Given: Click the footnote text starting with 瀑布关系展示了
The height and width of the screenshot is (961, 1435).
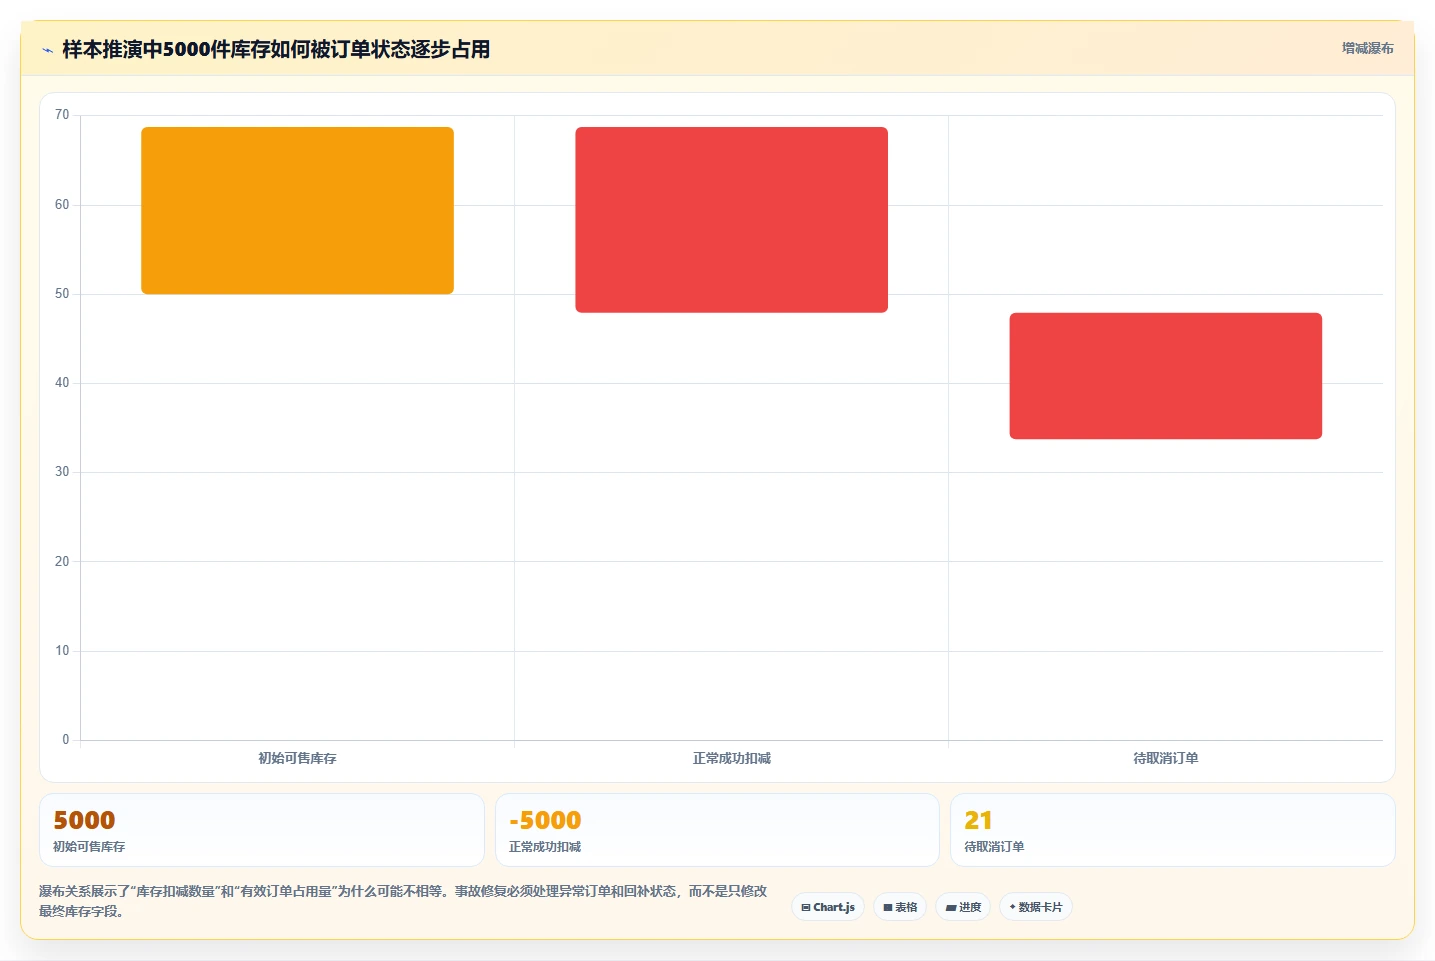Looking at the screenshot, I should coord(403,901).
